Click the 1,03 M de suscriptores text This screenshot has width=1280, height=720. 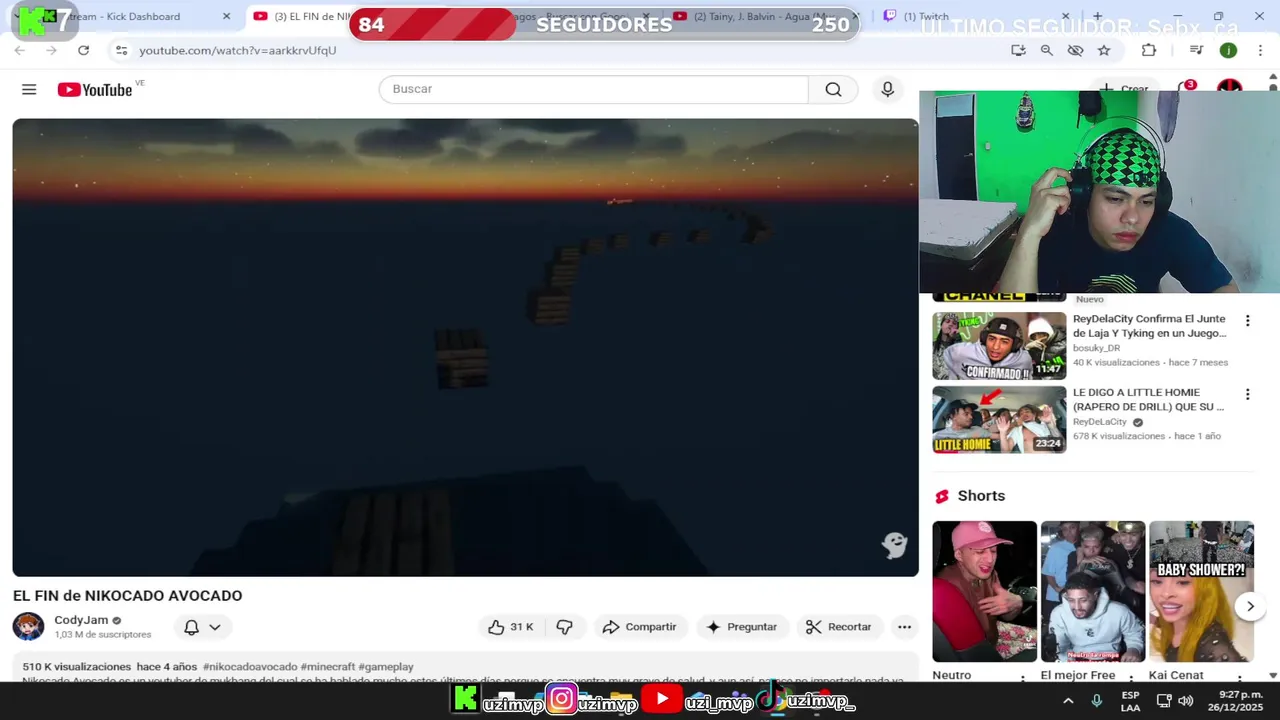click(103, 635)
